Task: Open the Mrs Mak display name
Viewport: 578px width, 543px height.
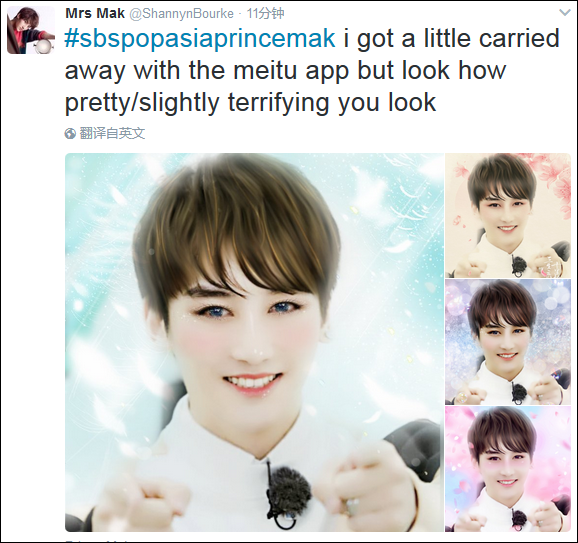Action: (x=95, y=14)
